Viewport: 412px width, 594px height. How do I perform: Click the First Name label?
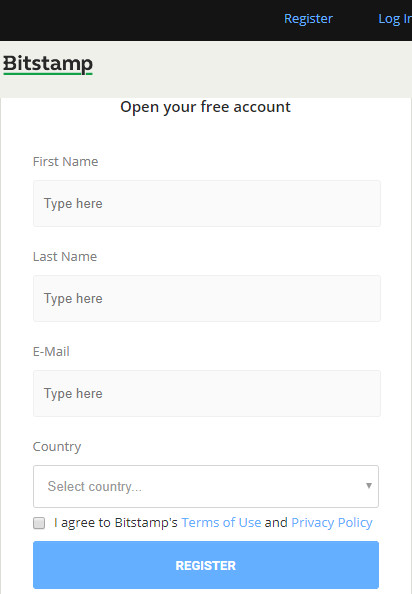tap(66, 162)
